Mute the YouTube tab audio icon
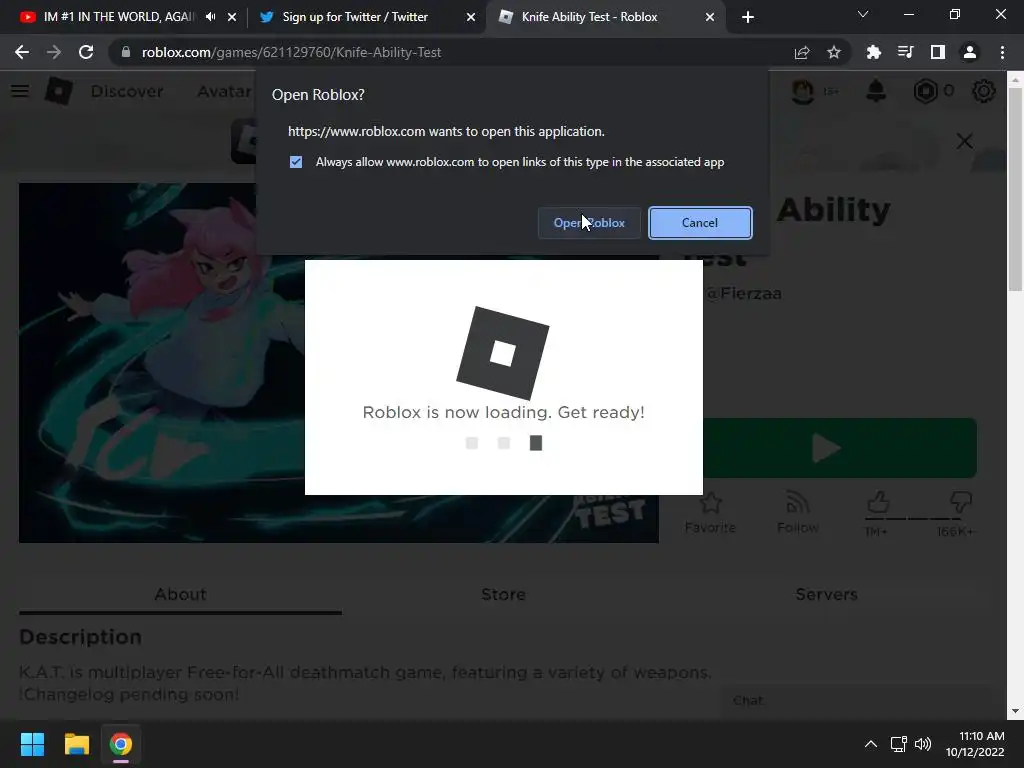 click(210, 17)
